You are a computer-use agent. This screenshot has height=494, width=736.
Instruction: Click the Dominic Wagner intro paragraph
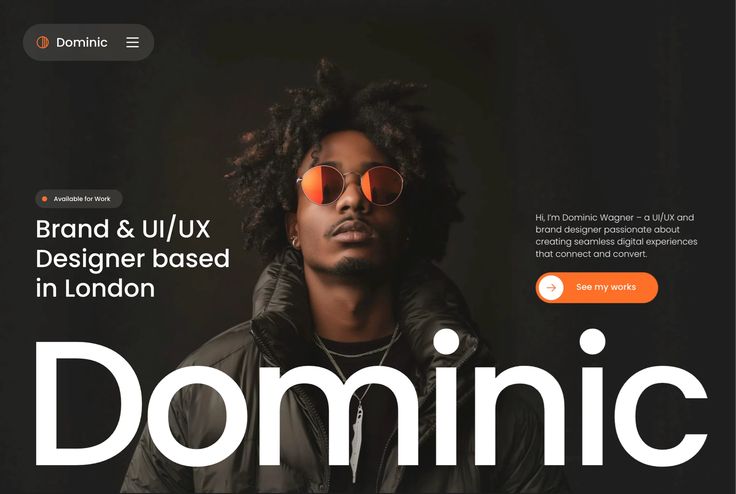coord(616,236)
